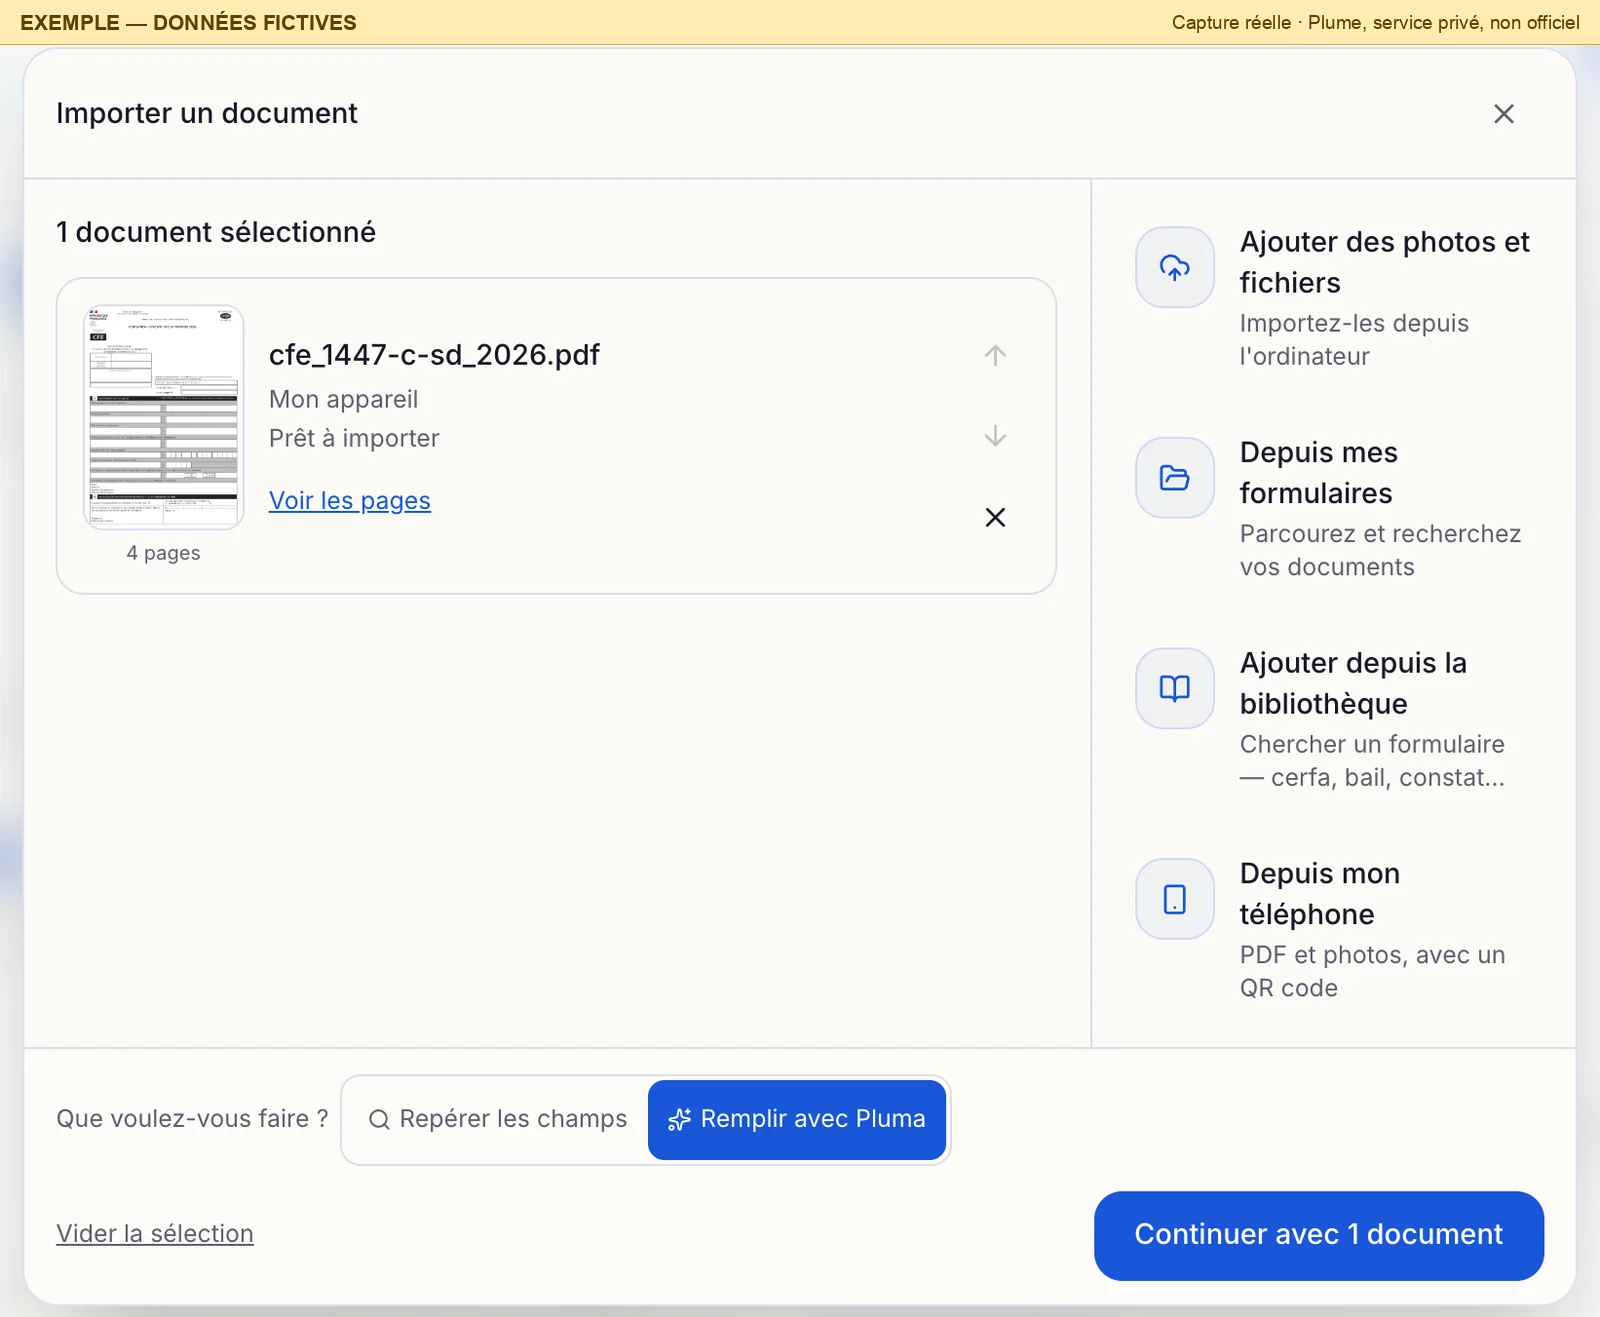Viewport: 1600px width, 1317px height.
Task: Click the search icon in Repérer les champs
Action: tap(379, 1120)
